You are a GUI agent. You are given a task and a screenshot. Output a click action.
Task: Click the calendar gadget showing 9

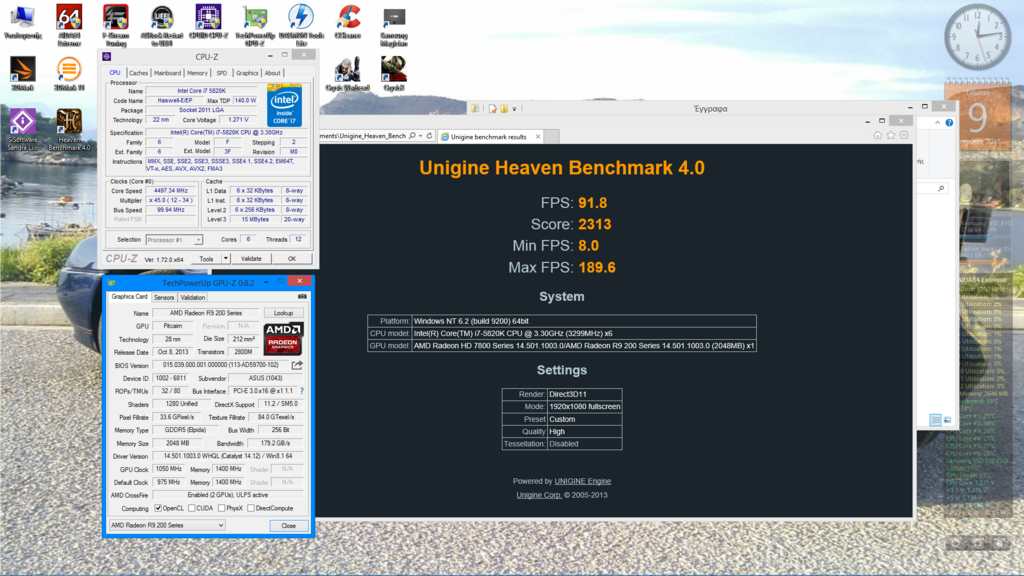point(978,115)
